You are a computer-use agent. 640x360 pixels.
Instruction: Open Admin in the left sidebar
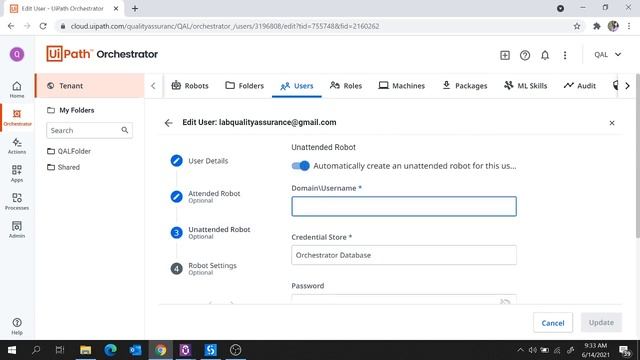[17, 229]
